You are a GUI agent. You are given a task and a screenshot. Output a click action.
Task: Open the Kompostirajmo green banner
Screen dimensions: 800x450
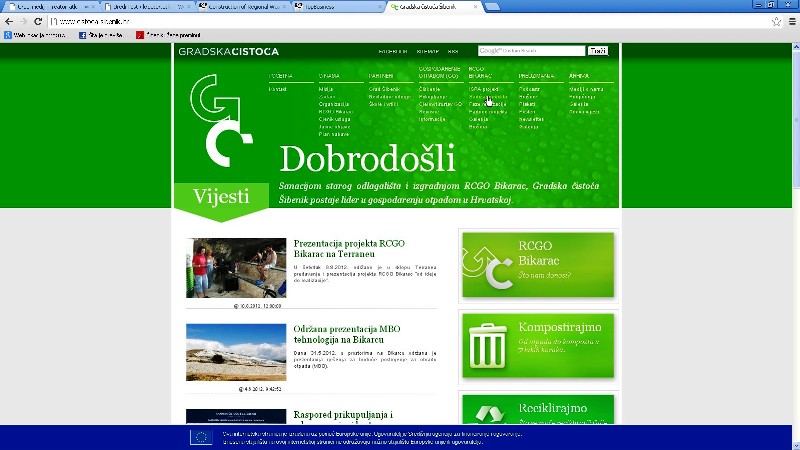point(538,345)
